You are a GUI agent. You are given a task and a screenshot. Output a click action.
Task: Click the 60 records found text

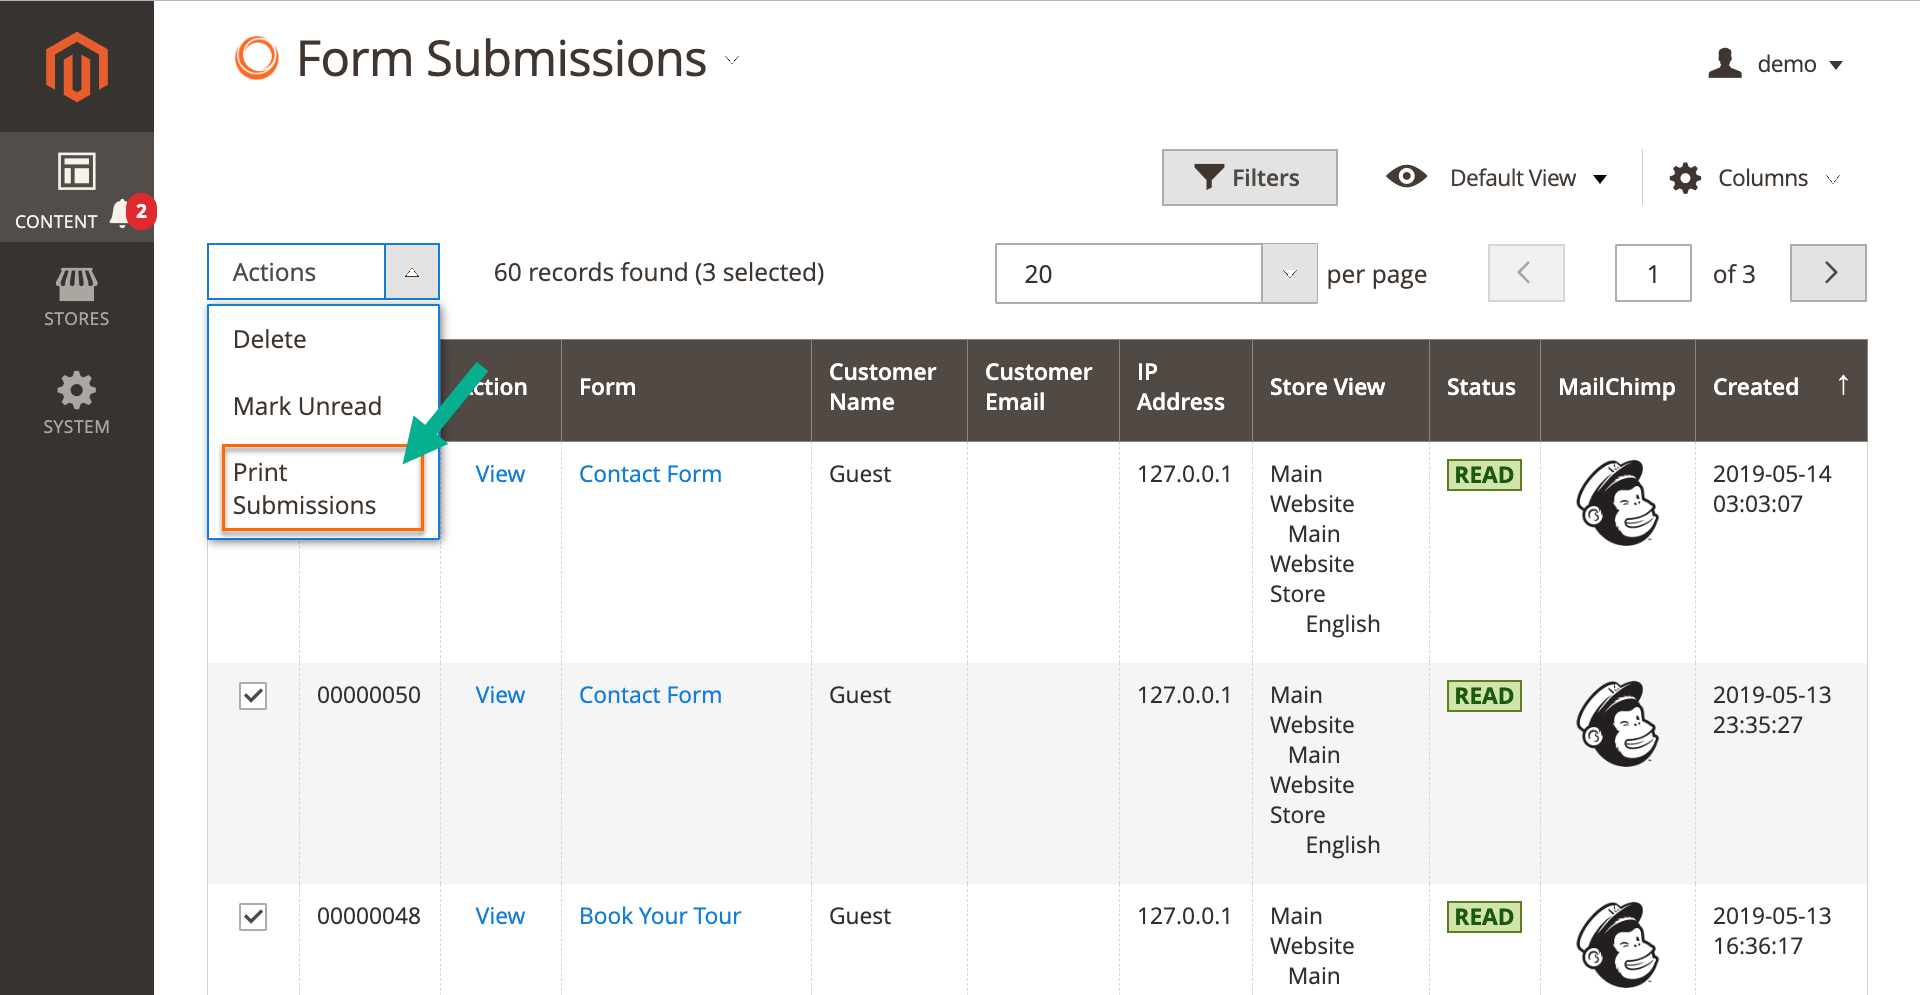point(659,272)
